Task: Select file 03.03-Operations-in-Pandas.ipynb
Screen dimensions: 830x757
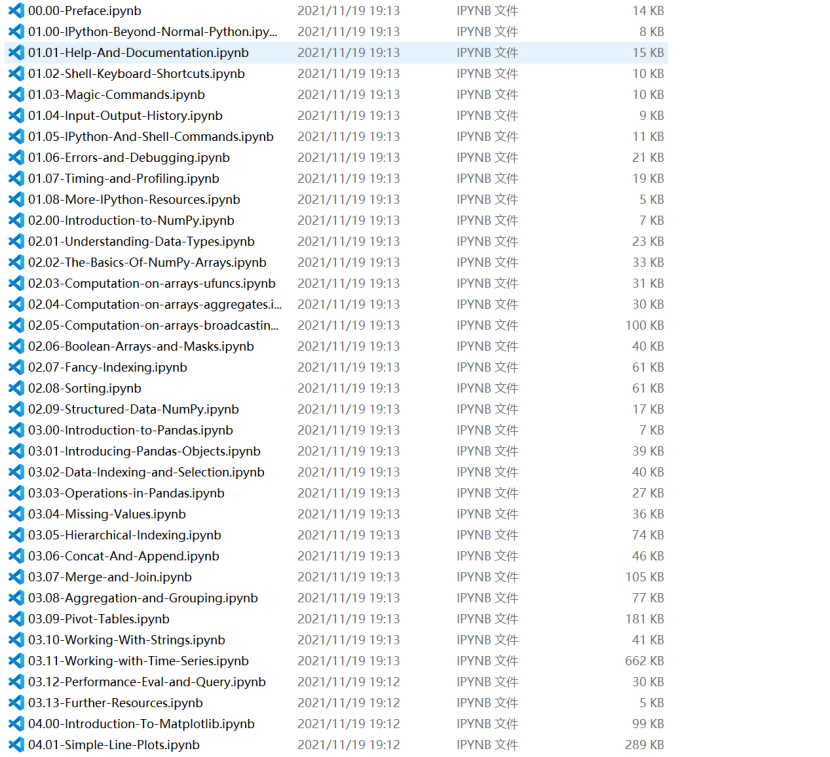Action: tap(126, 493)
